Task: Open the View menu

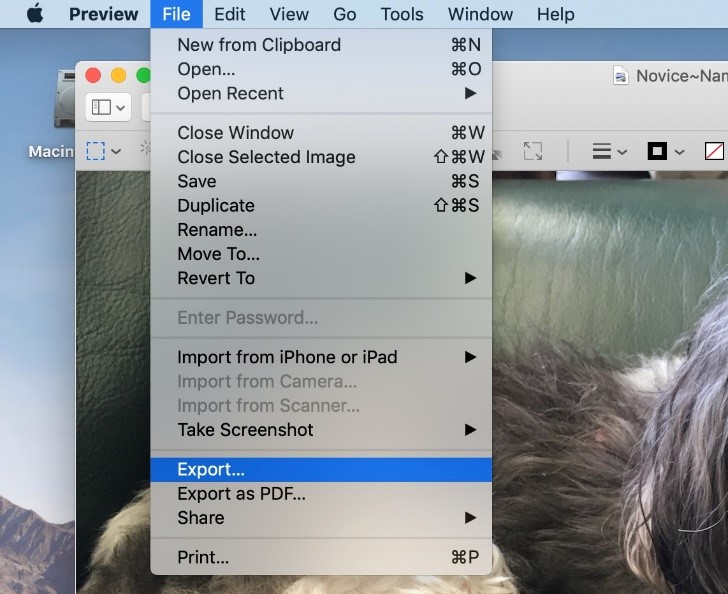Action: (289, 14)
